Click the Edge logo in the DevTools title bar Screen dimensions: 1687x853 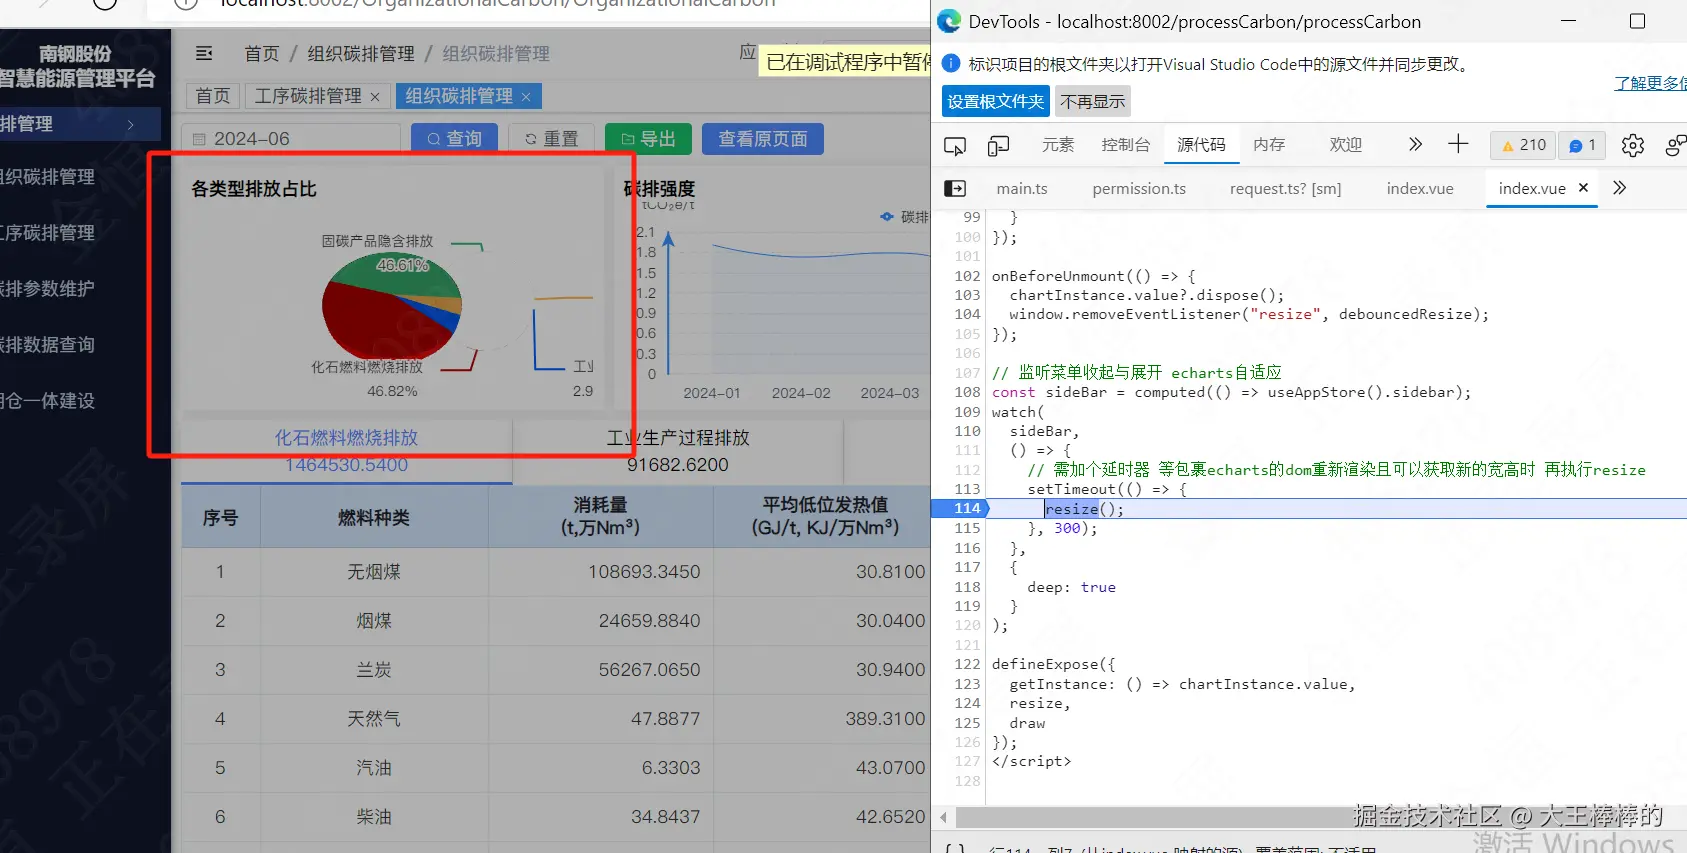(949, 21)
